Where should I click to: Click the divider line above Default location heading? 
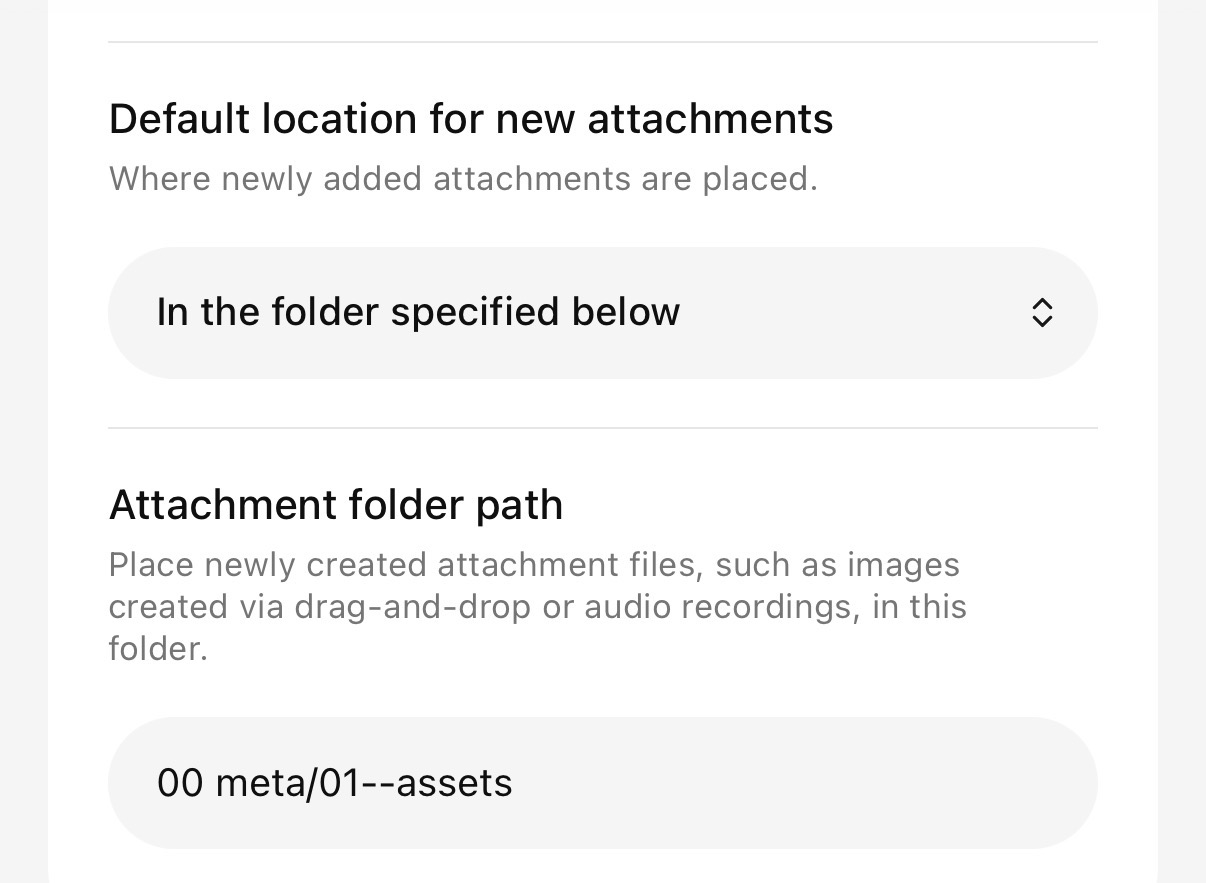(x=602, y=42)
